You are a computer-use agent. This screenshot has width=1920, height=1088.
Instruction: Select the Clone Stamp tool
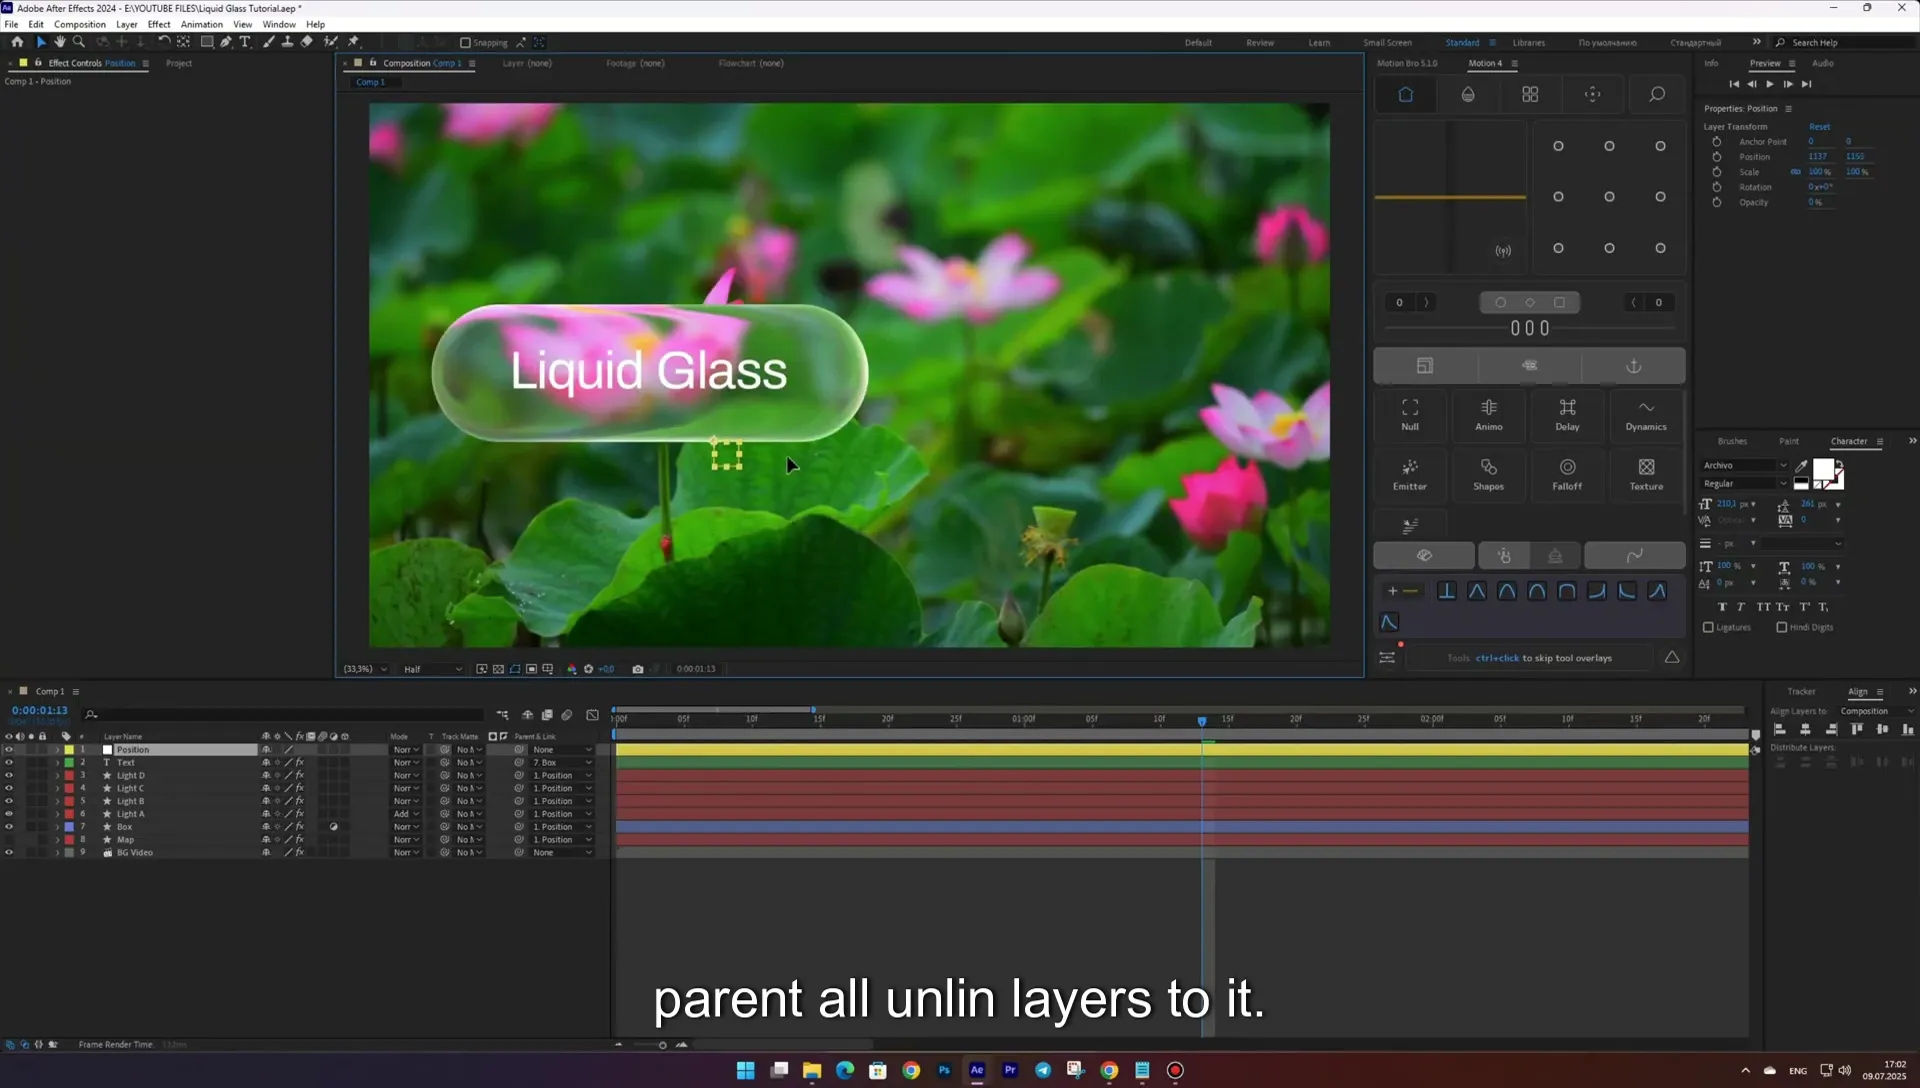tap(288, 42)
